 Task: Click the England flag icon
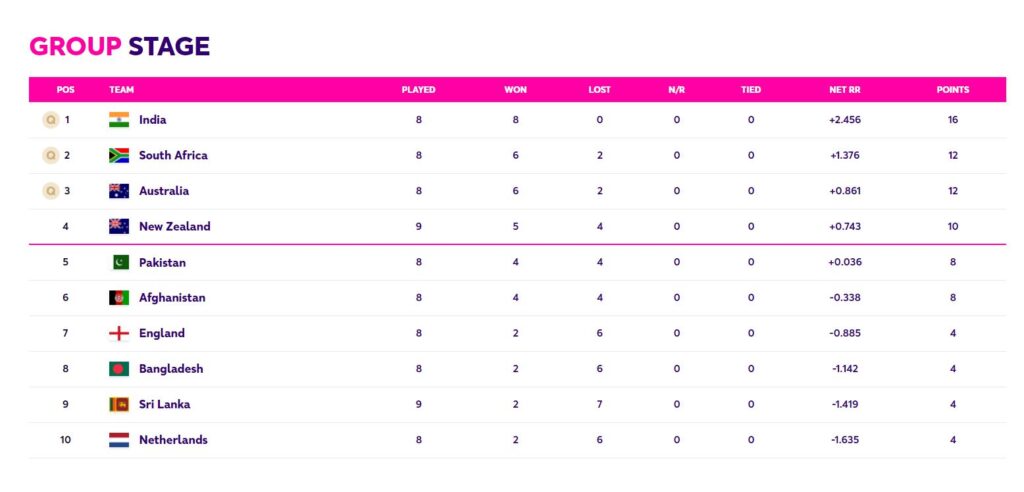(119, 334)
